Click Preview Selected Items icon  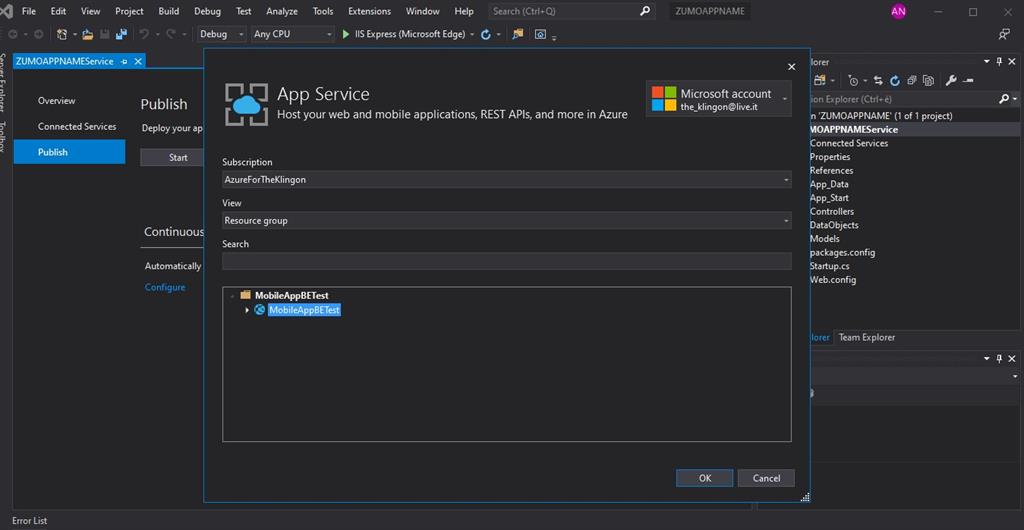pos(968,80)
